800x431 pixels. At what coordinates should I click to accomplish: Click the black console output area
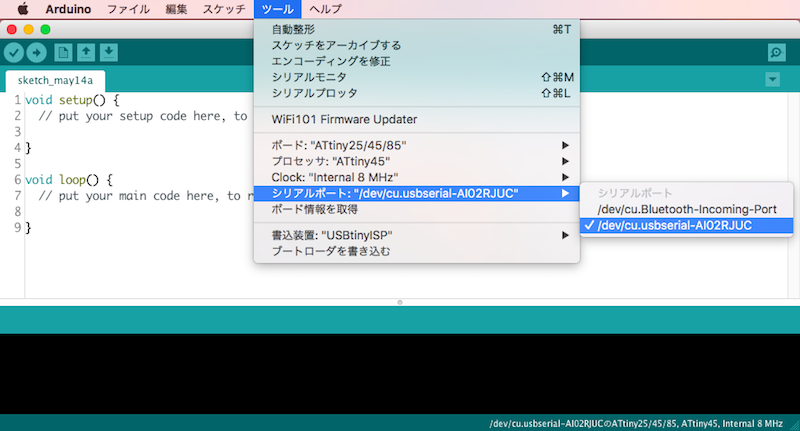click(400, 374)
